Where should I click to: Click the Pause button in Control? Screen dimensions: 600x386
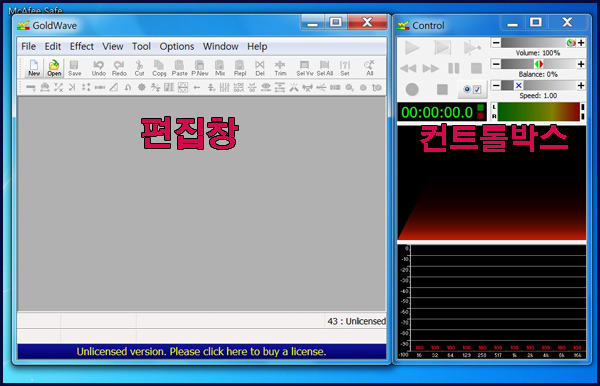click(x=453, y=68)
